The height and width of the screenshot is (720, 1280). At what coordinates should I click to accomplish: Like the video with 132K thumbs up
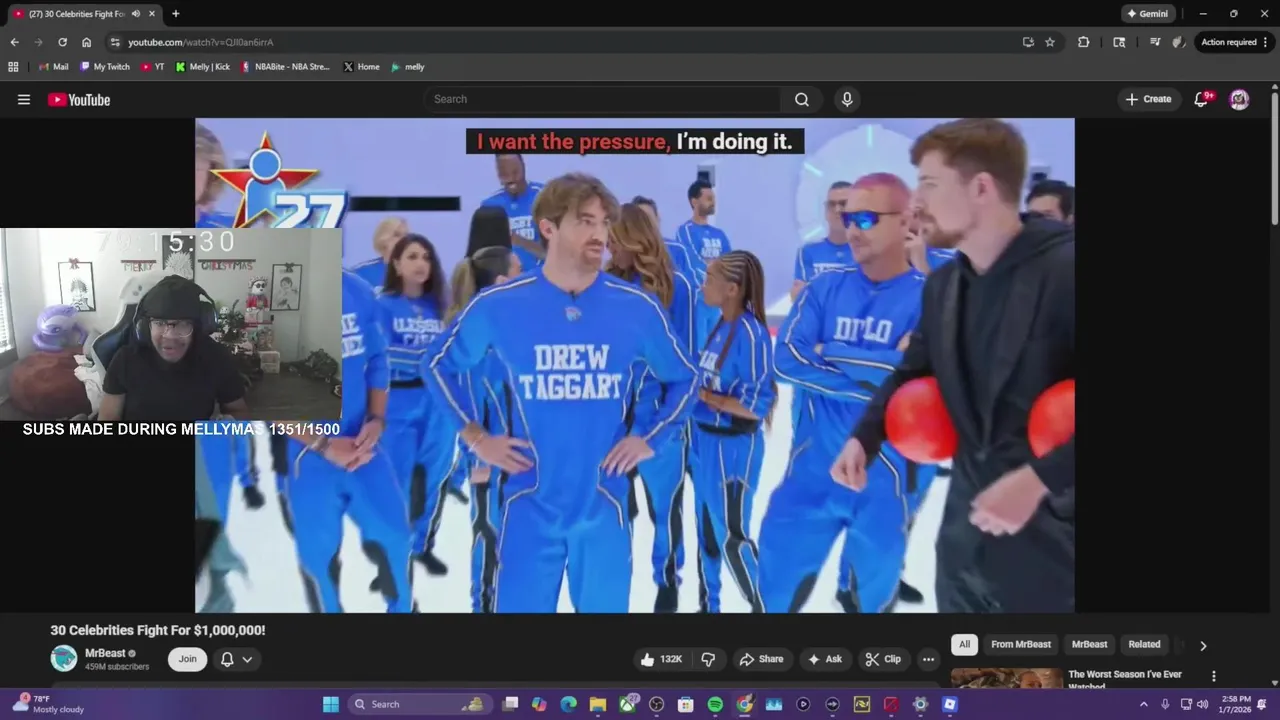[x=661, y=659]
